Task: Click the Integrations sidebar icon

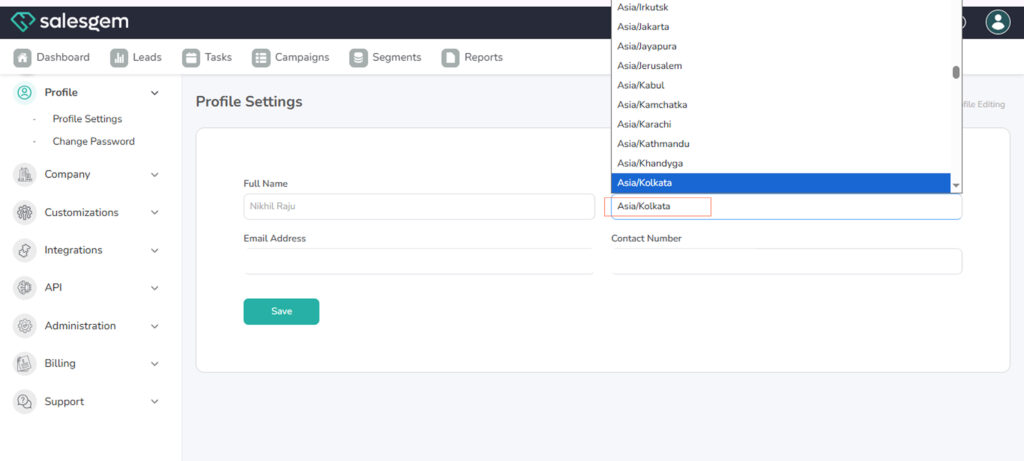Action: [25, 250]
